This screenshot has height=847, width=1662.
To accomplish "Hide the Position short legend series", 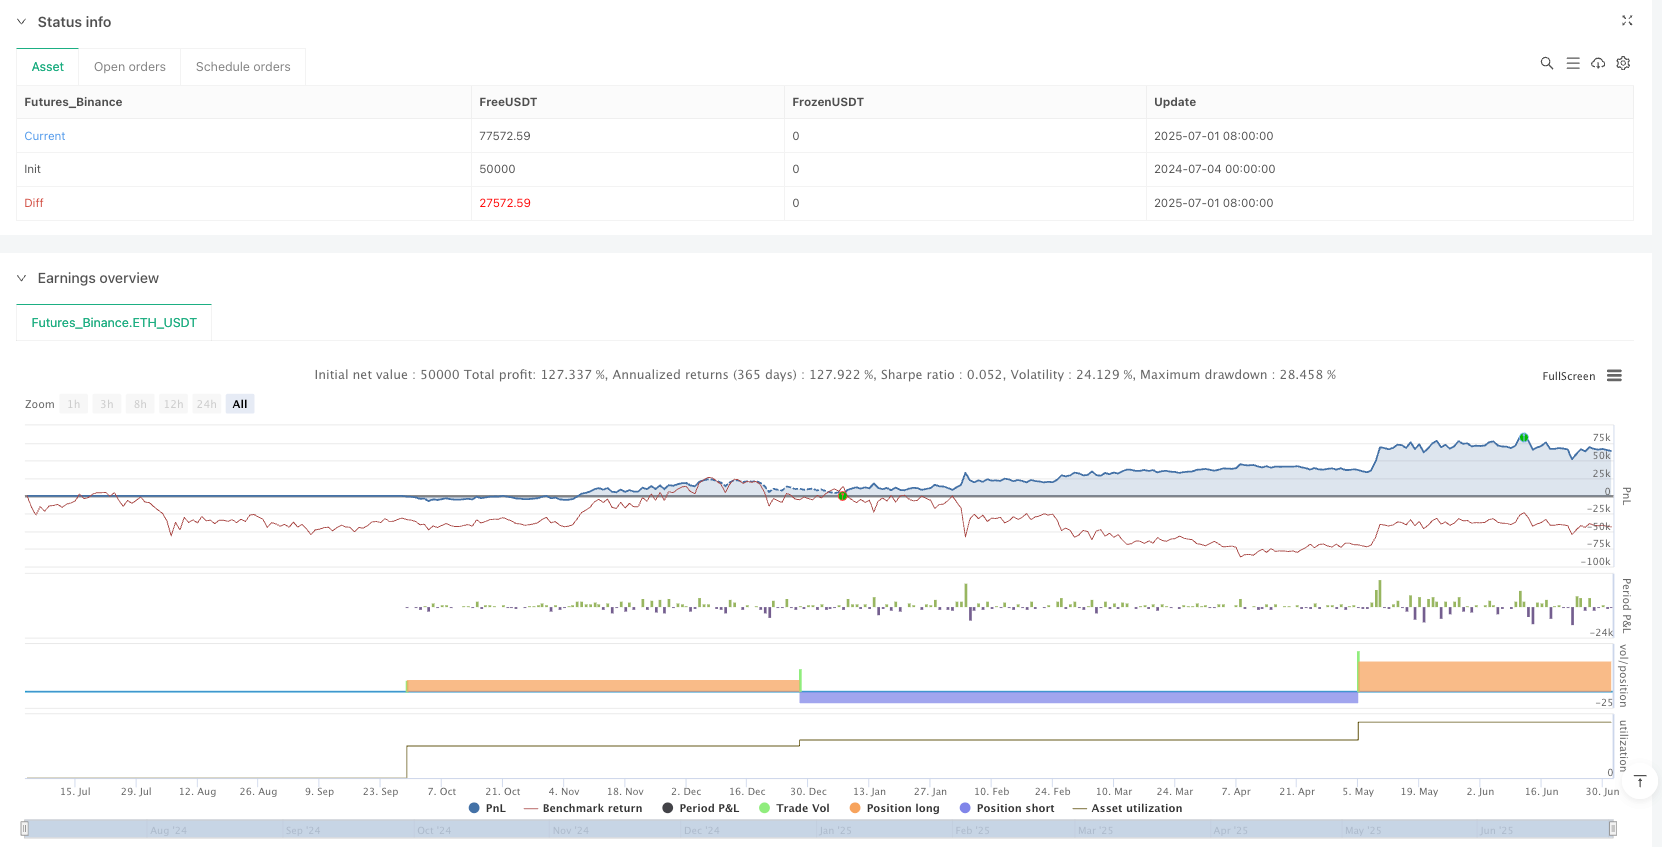I will click(x=1006, y=808).
